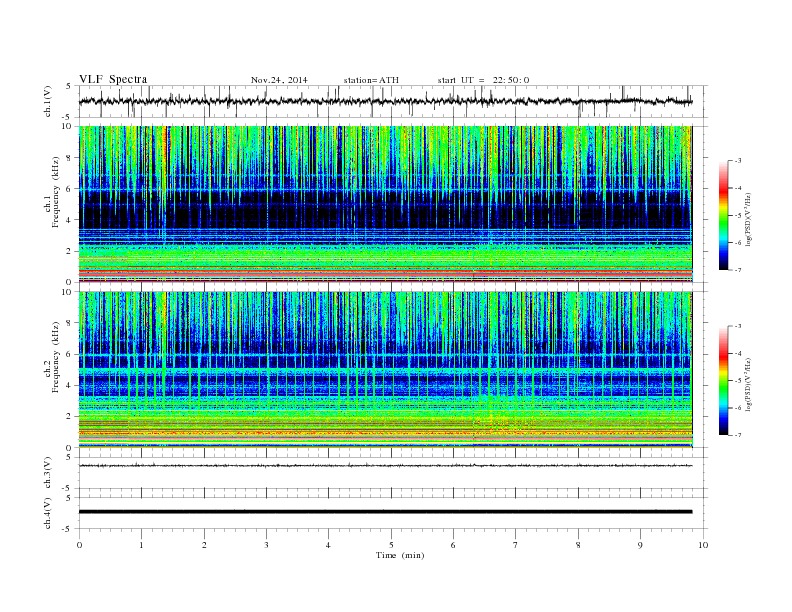Click the time axis tick label "1"

(x=142, y=545)
